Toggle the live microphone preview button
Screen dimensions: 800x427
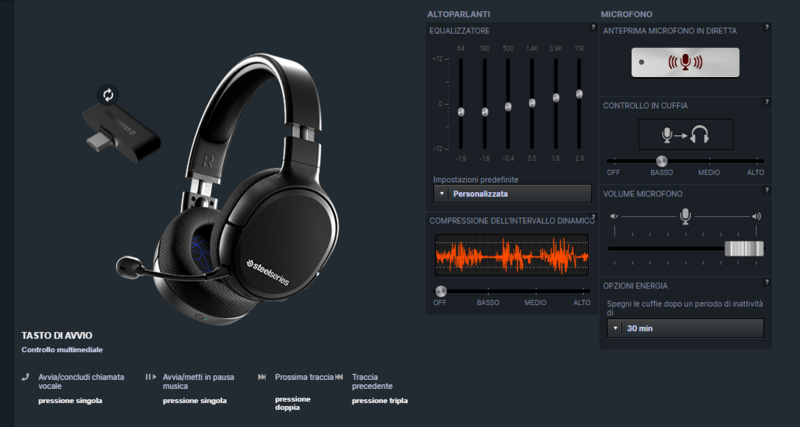pos(685,63)
